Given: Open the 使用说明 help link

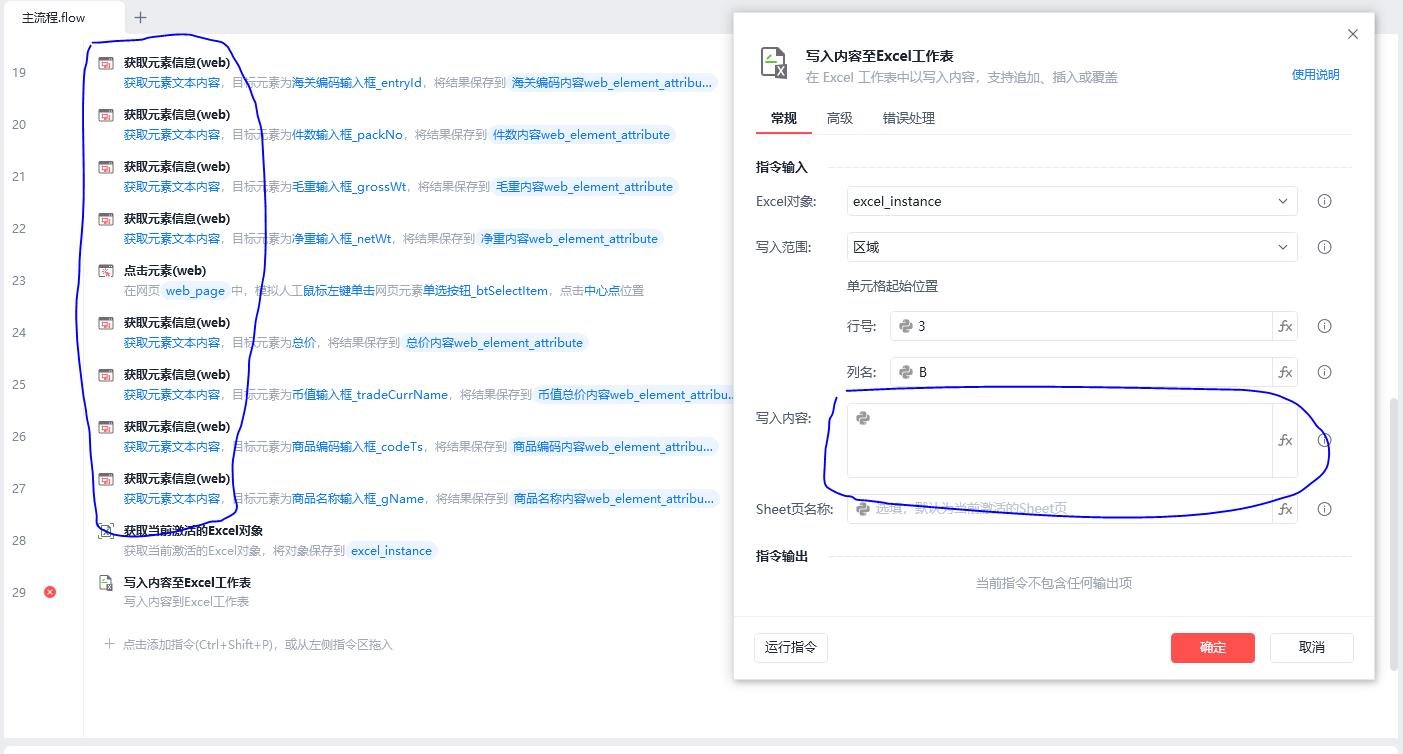Looking at the screenshot, I should pyautogui.click(x=1315, y=75).
